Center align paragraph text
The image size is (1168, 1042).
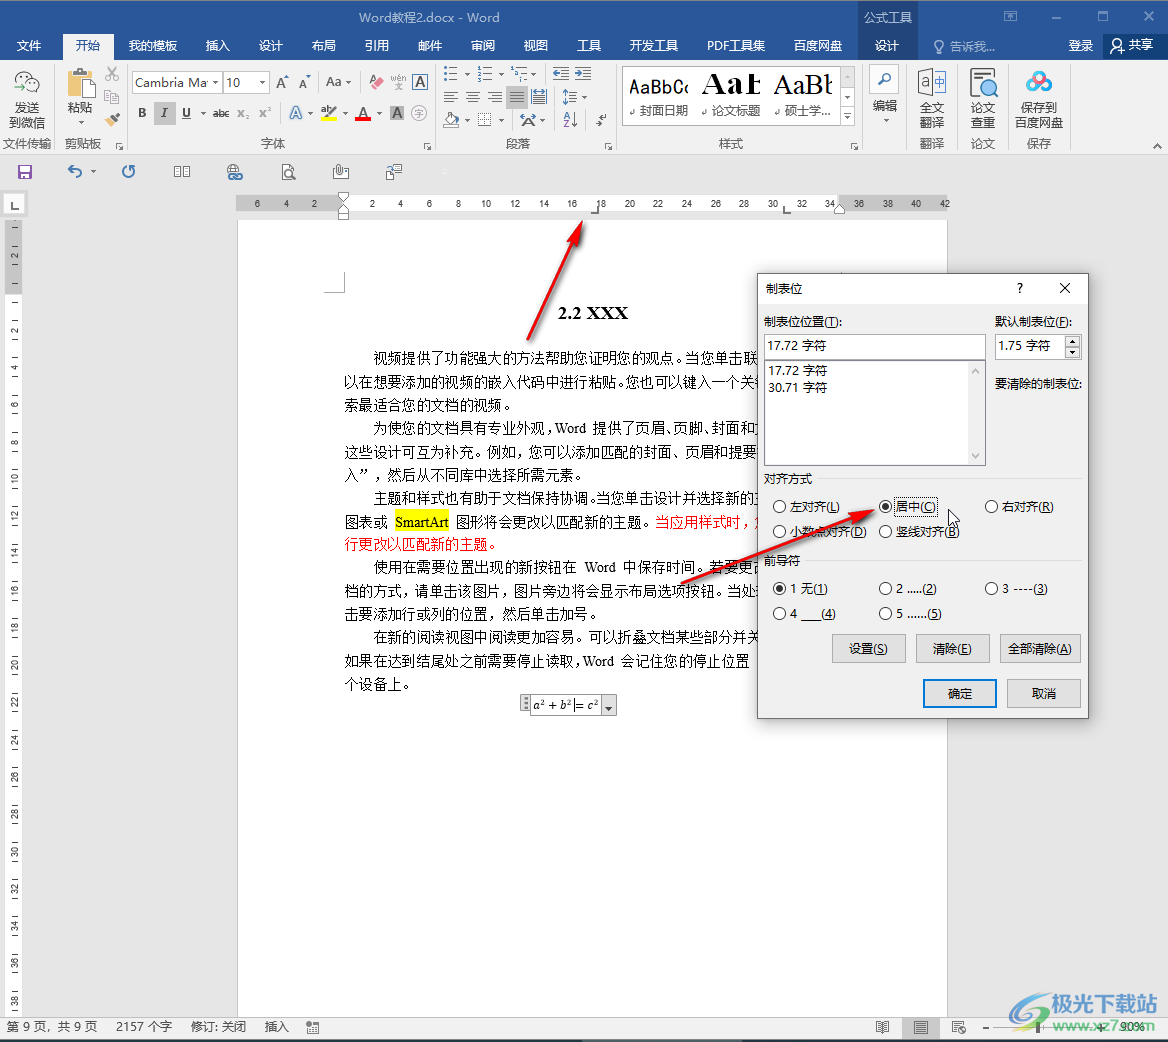[472, 98]
